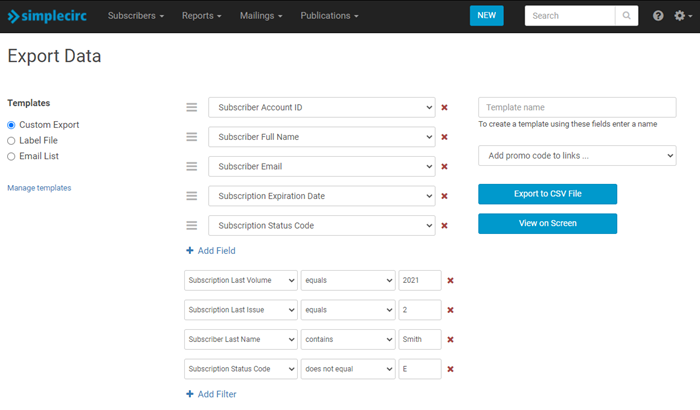Click Export to CSV File button
Viewport: 700px width, 410px height.
pyautogui.click(x=547, y=194)
